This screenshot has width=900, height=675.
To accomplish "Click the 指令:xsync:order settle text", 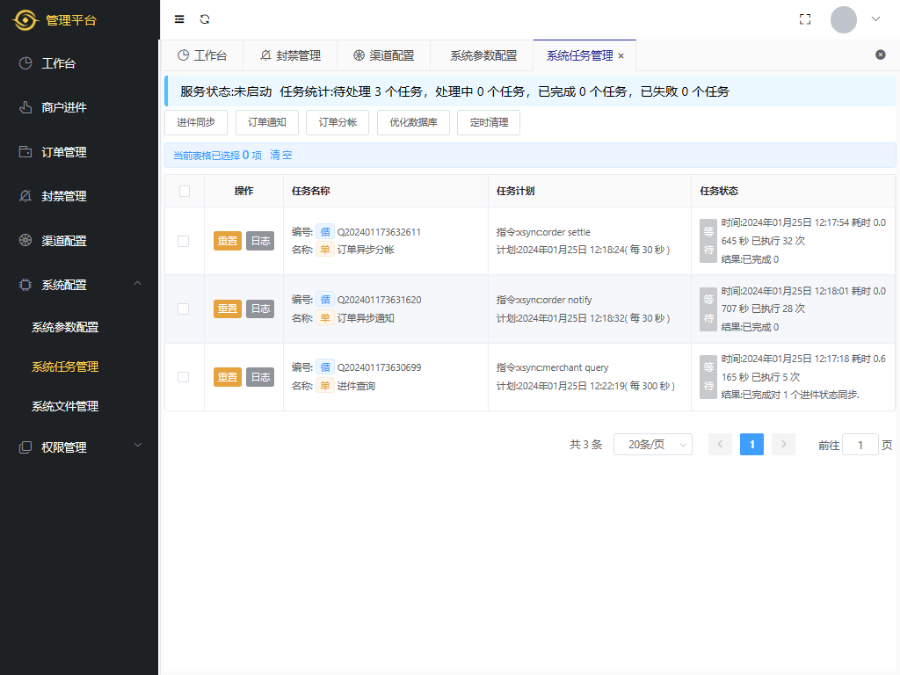I will (x=544, y=232).
